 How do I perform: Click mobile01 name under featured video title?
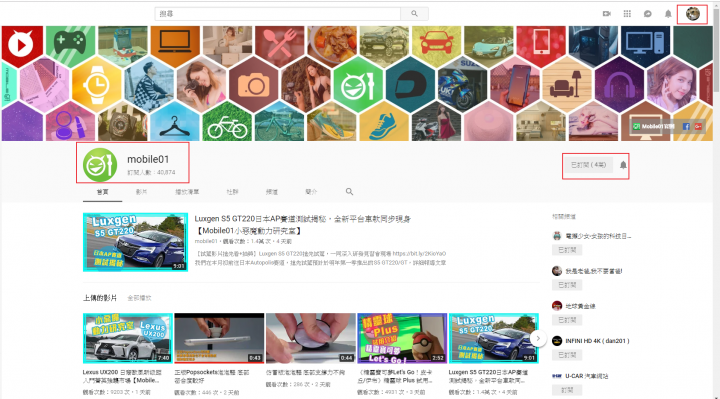(x=205, y=241)
